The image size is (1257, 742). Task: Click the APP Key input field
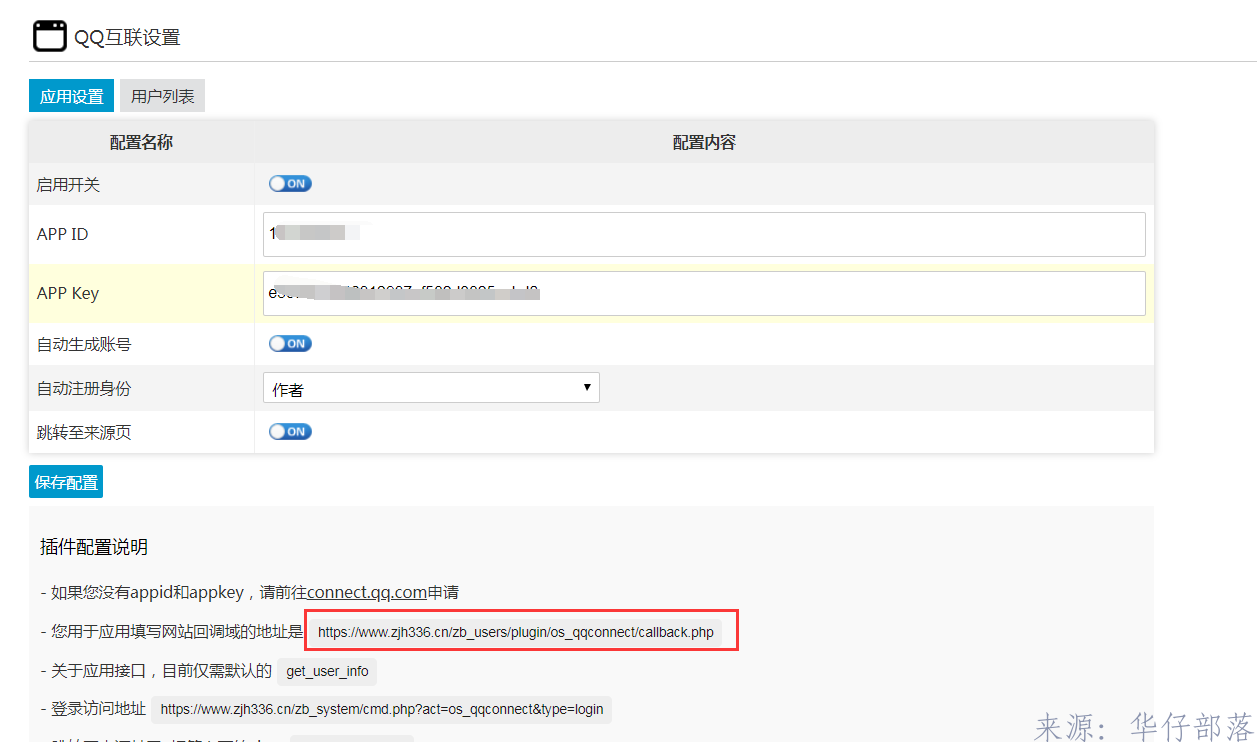(704, 293)
